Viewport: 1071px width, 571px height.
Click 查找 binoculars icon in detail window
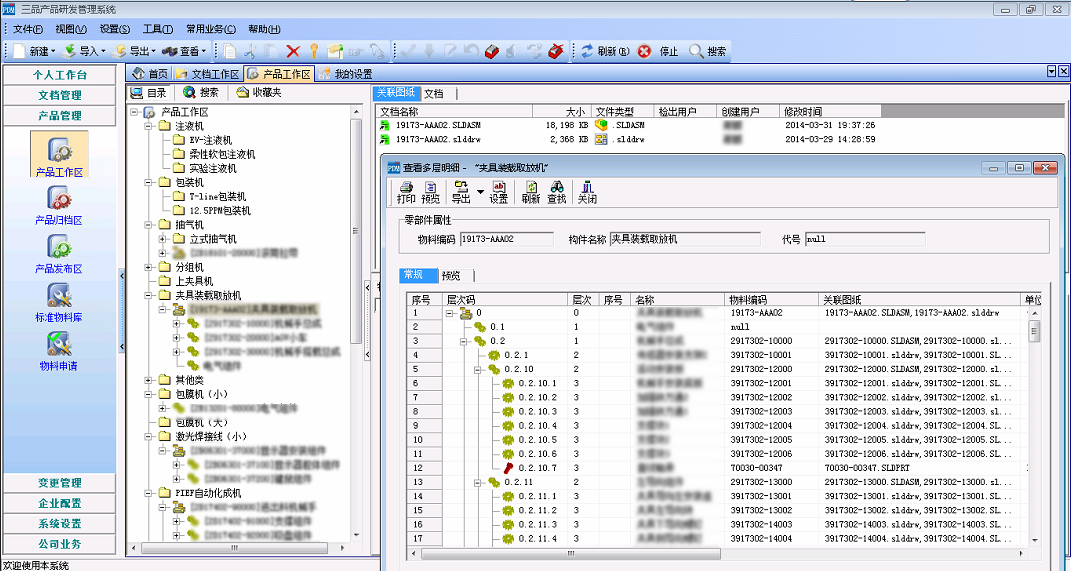coord(557,192)
